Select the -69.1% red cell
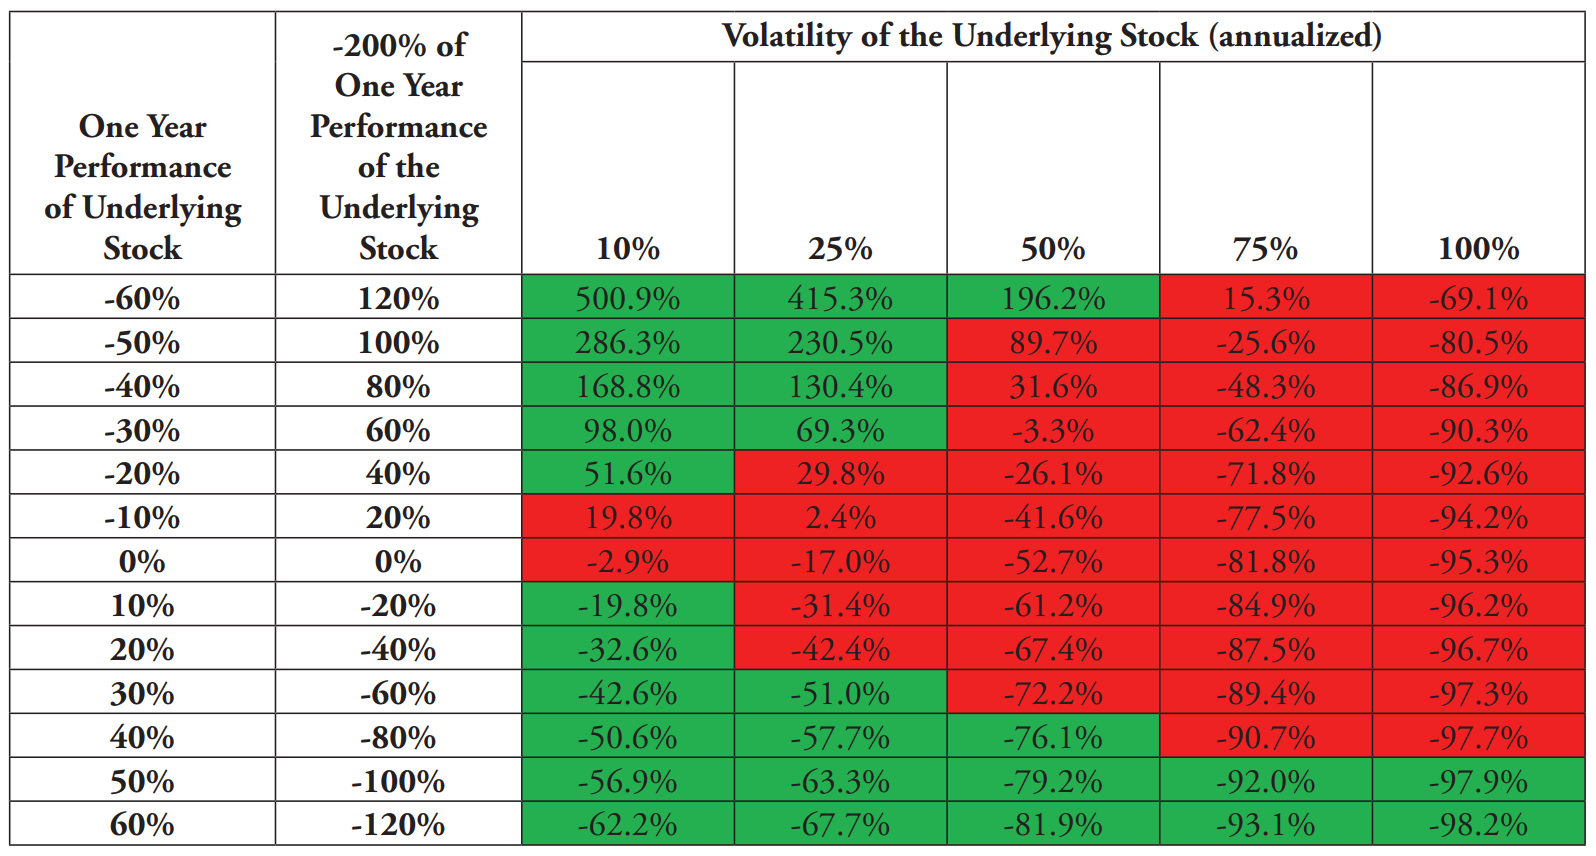This screenshot has height=856, width=1596. [x=1479, y=297]
